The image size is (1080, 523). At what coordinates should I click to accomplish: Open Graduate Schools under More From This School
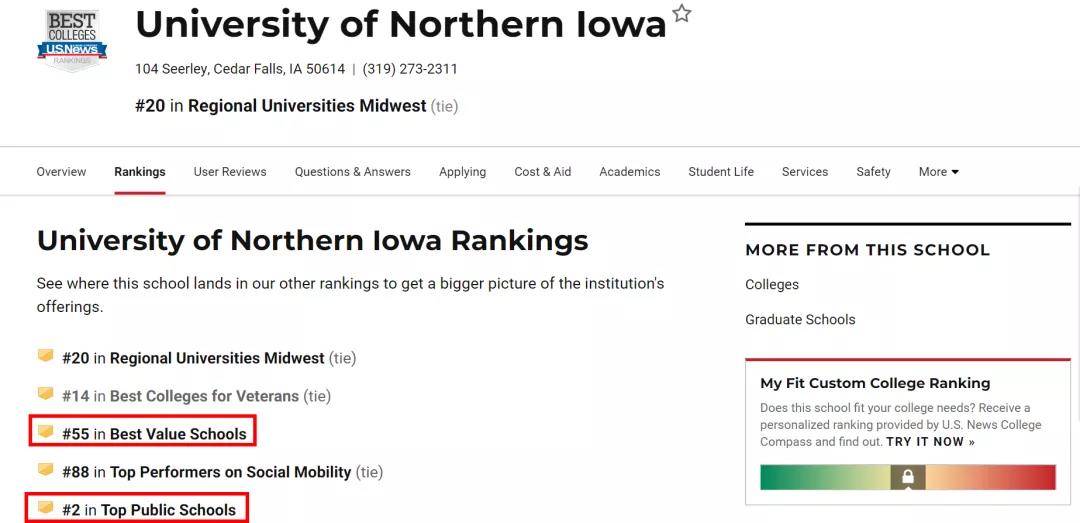pos(800,319)
